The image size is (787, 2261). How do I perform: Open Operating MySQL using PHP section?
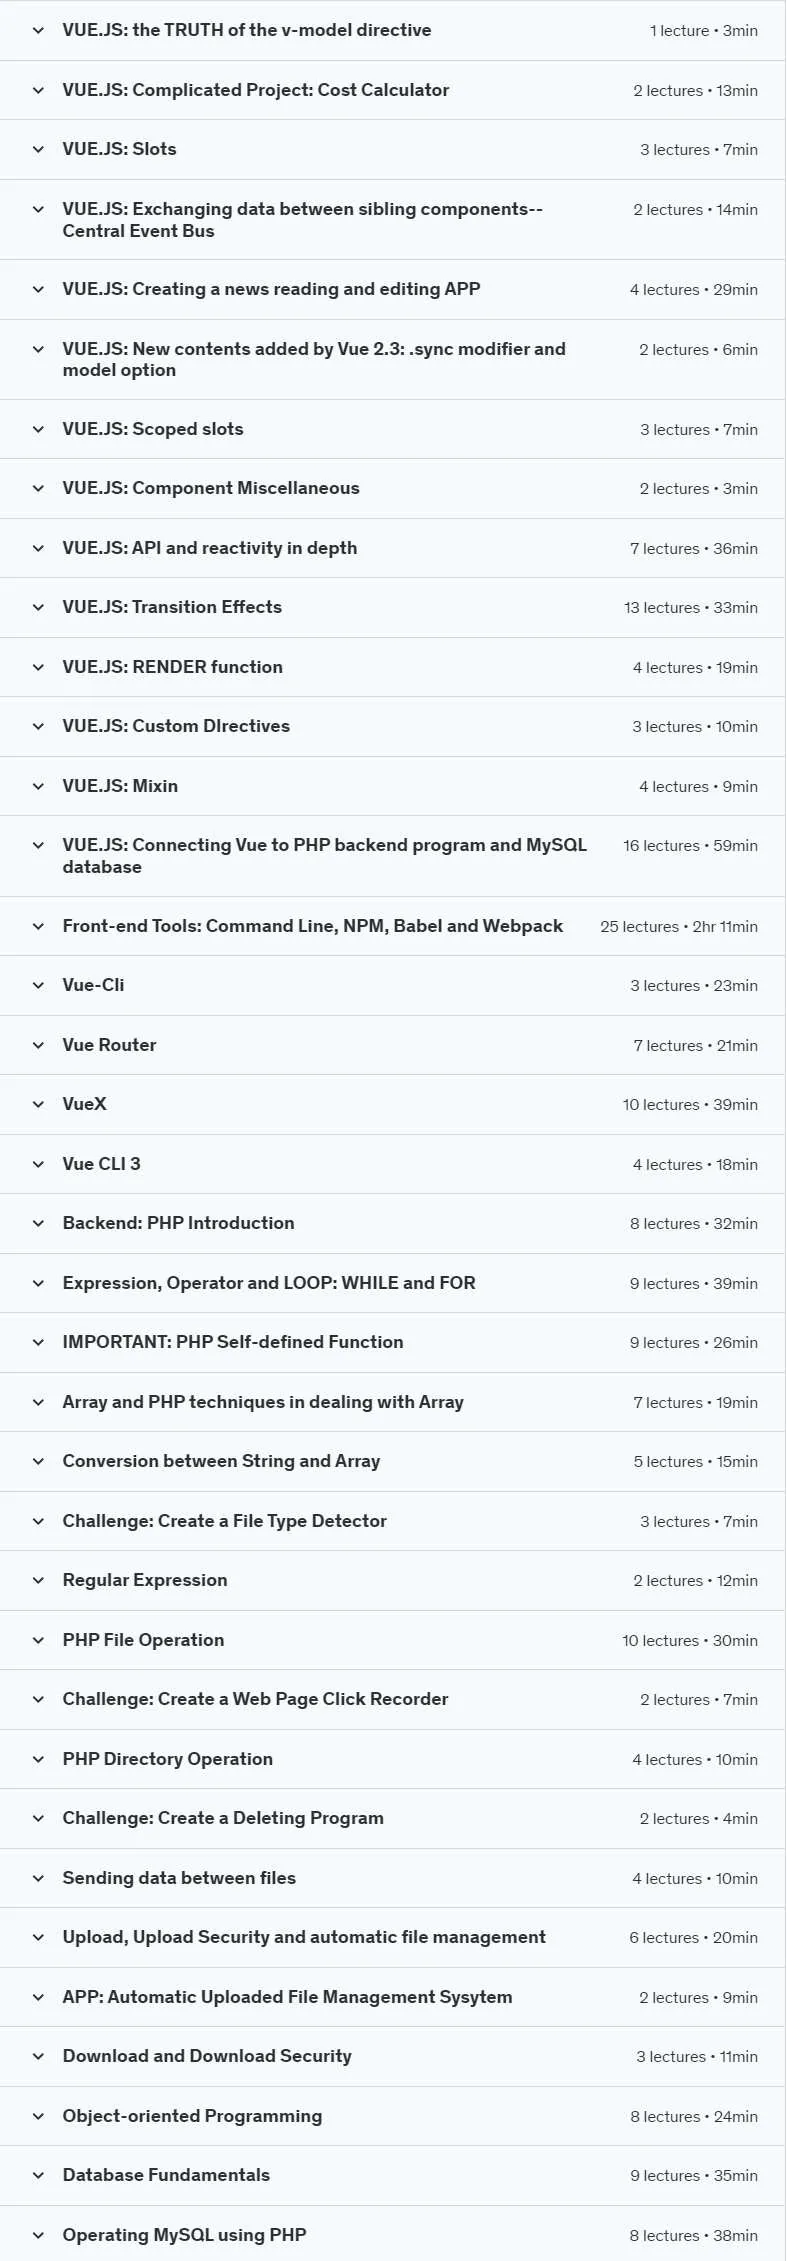tap(393, 2235)
